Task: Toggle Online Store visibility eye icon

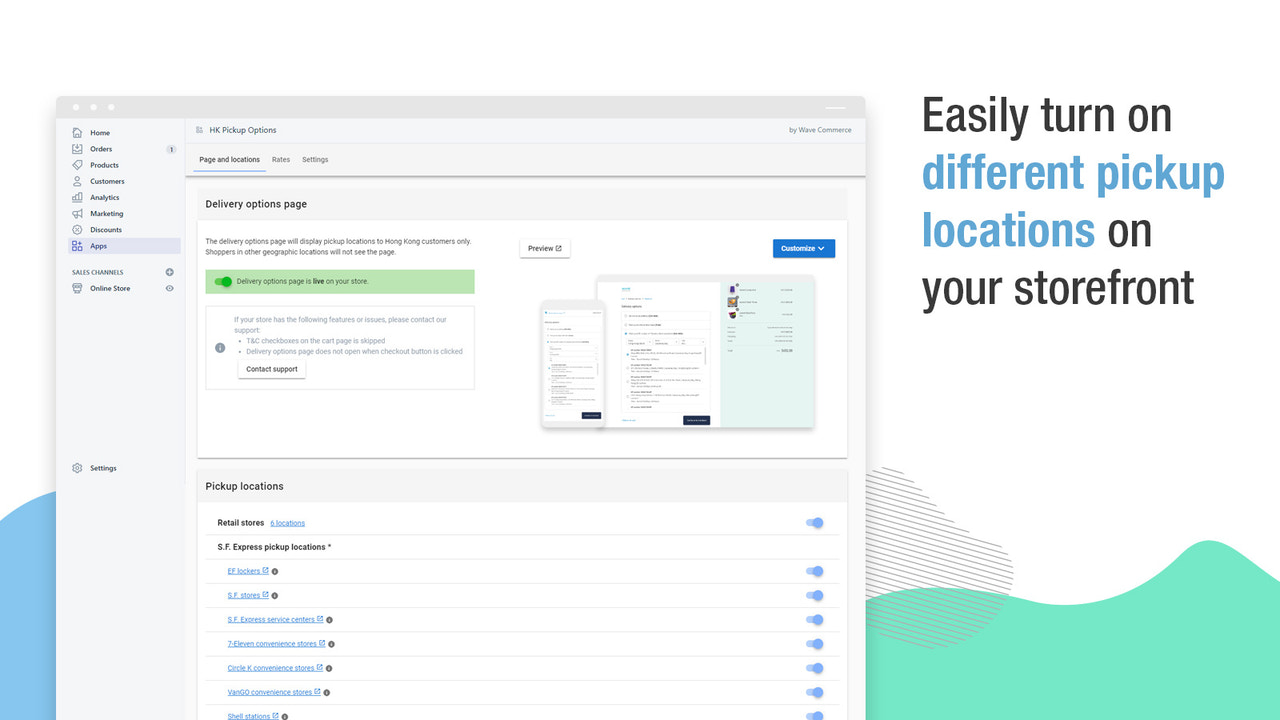Action: 169,288
